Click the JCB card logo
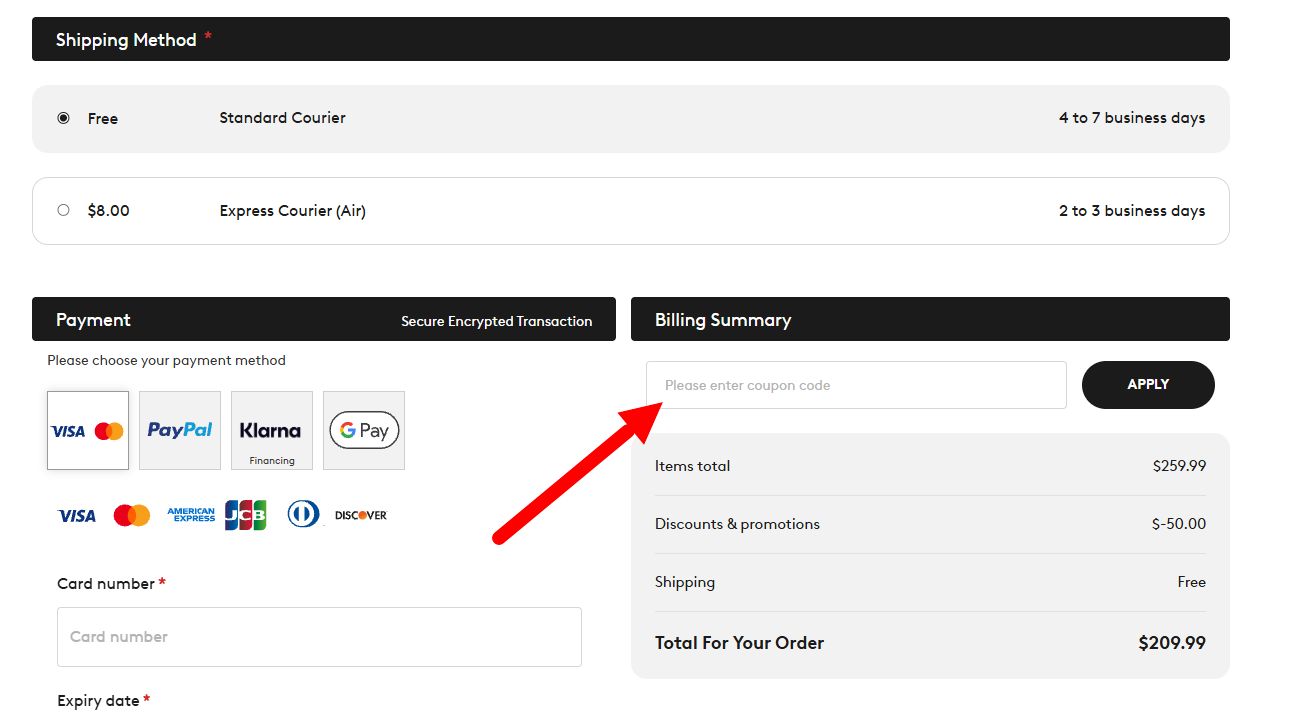 click(x=246, y=515)
